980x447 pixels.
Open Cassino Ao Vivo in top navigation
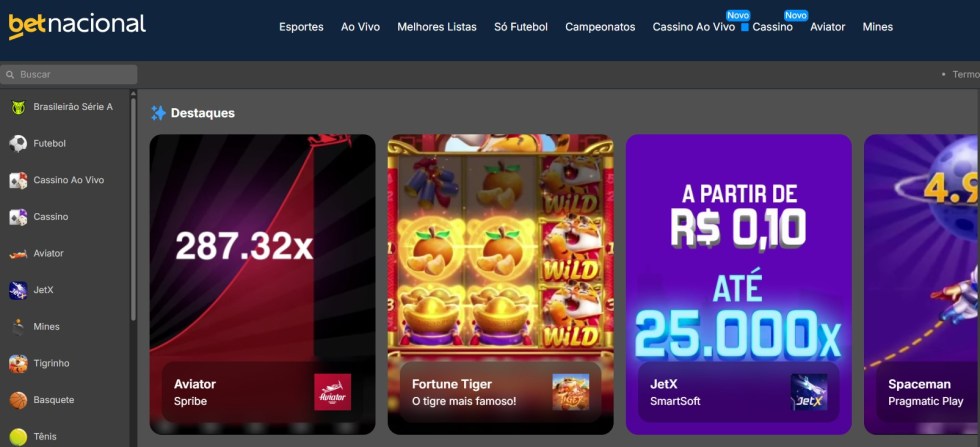pos(694,27)
